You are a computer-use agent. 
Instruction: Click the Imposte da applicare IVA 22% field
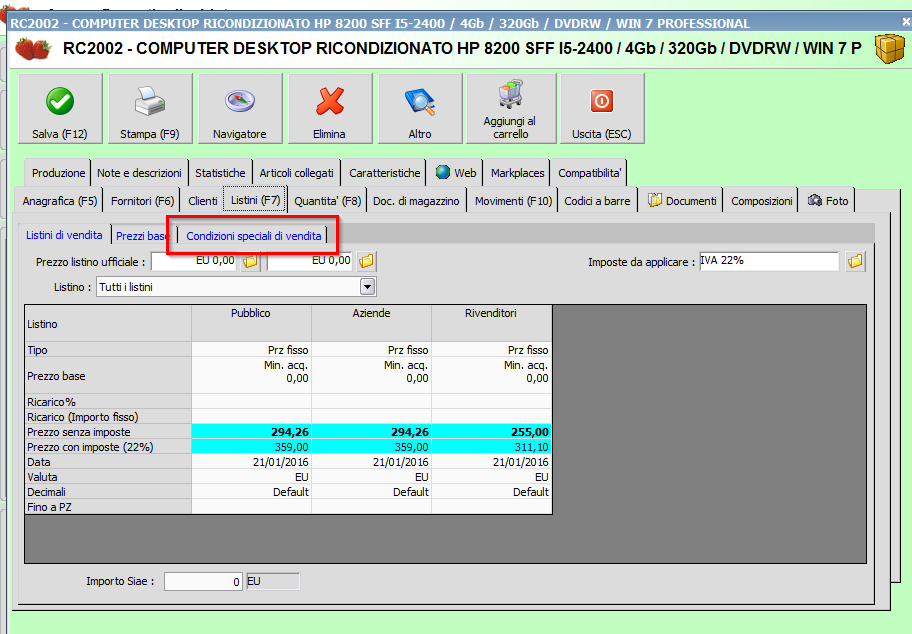[769, 261]
